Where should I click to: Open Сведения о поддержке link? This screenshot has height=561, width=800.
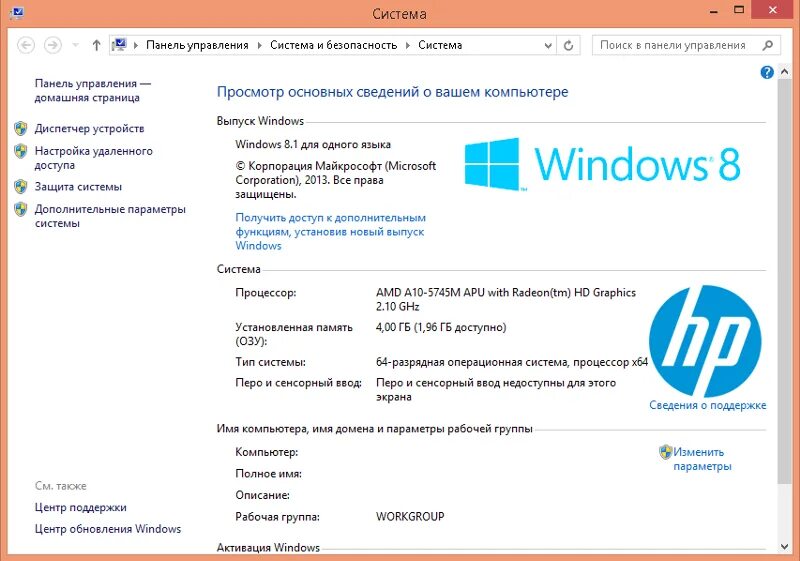click(x=707, y=405)
